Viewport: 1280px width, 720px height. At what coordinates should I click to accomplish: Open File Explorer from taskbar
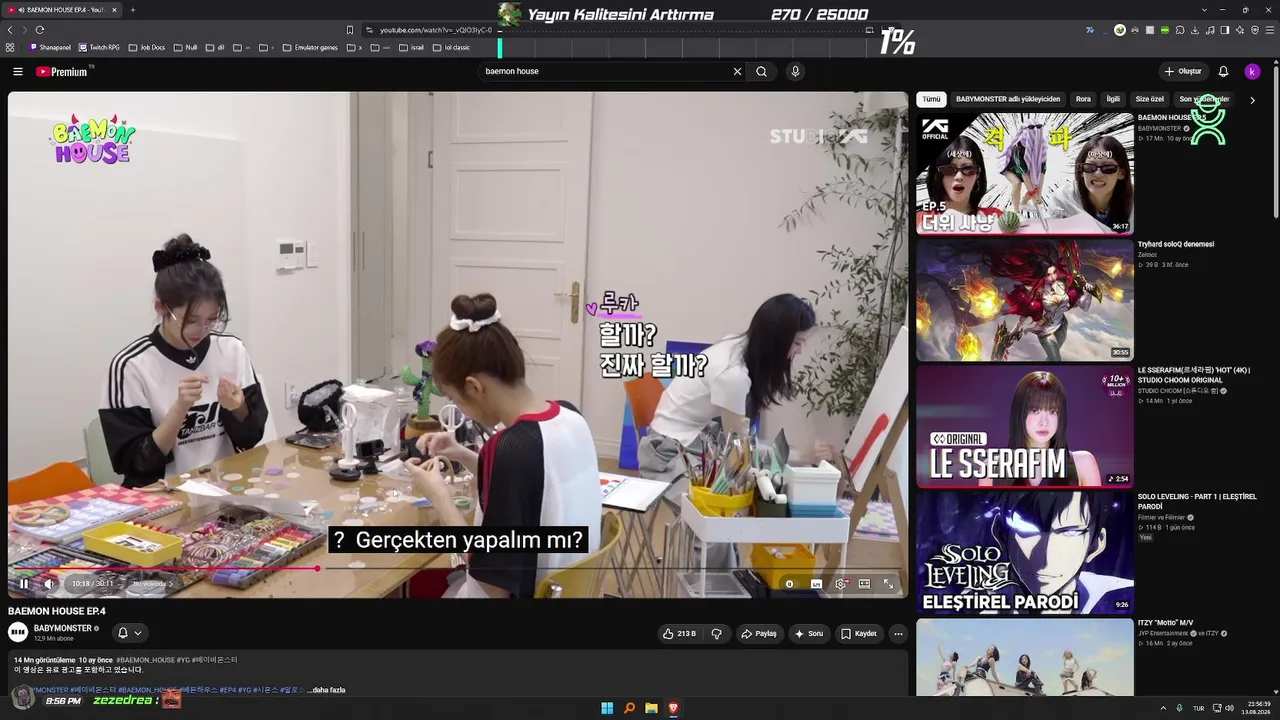click(651, 708)
